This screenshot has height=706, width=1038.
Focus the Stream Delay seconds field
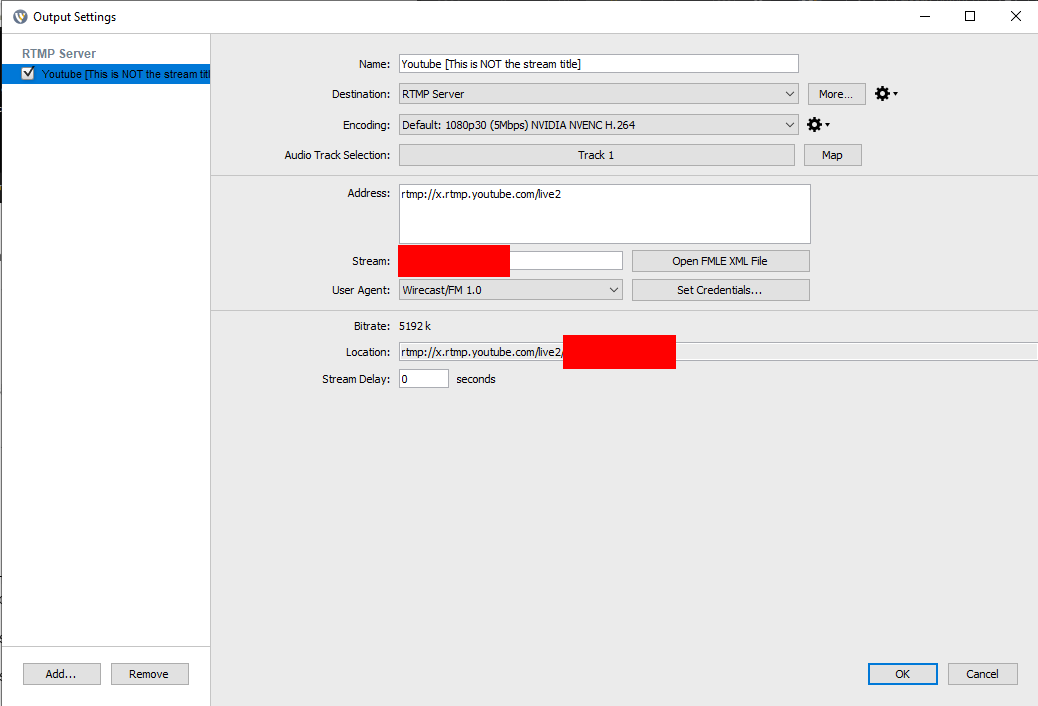click(423, 379)
